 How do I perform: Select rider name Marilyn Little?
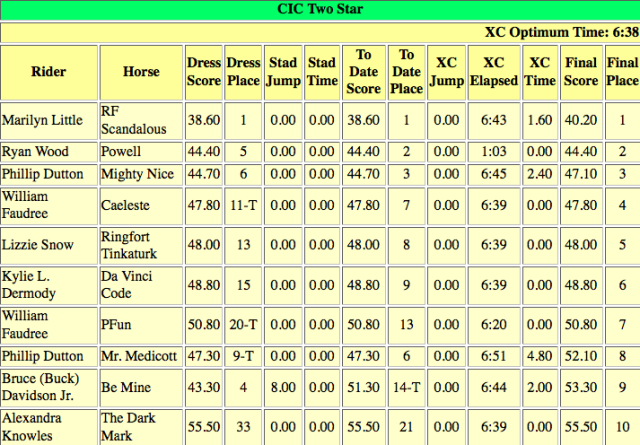tap(42, 120)
